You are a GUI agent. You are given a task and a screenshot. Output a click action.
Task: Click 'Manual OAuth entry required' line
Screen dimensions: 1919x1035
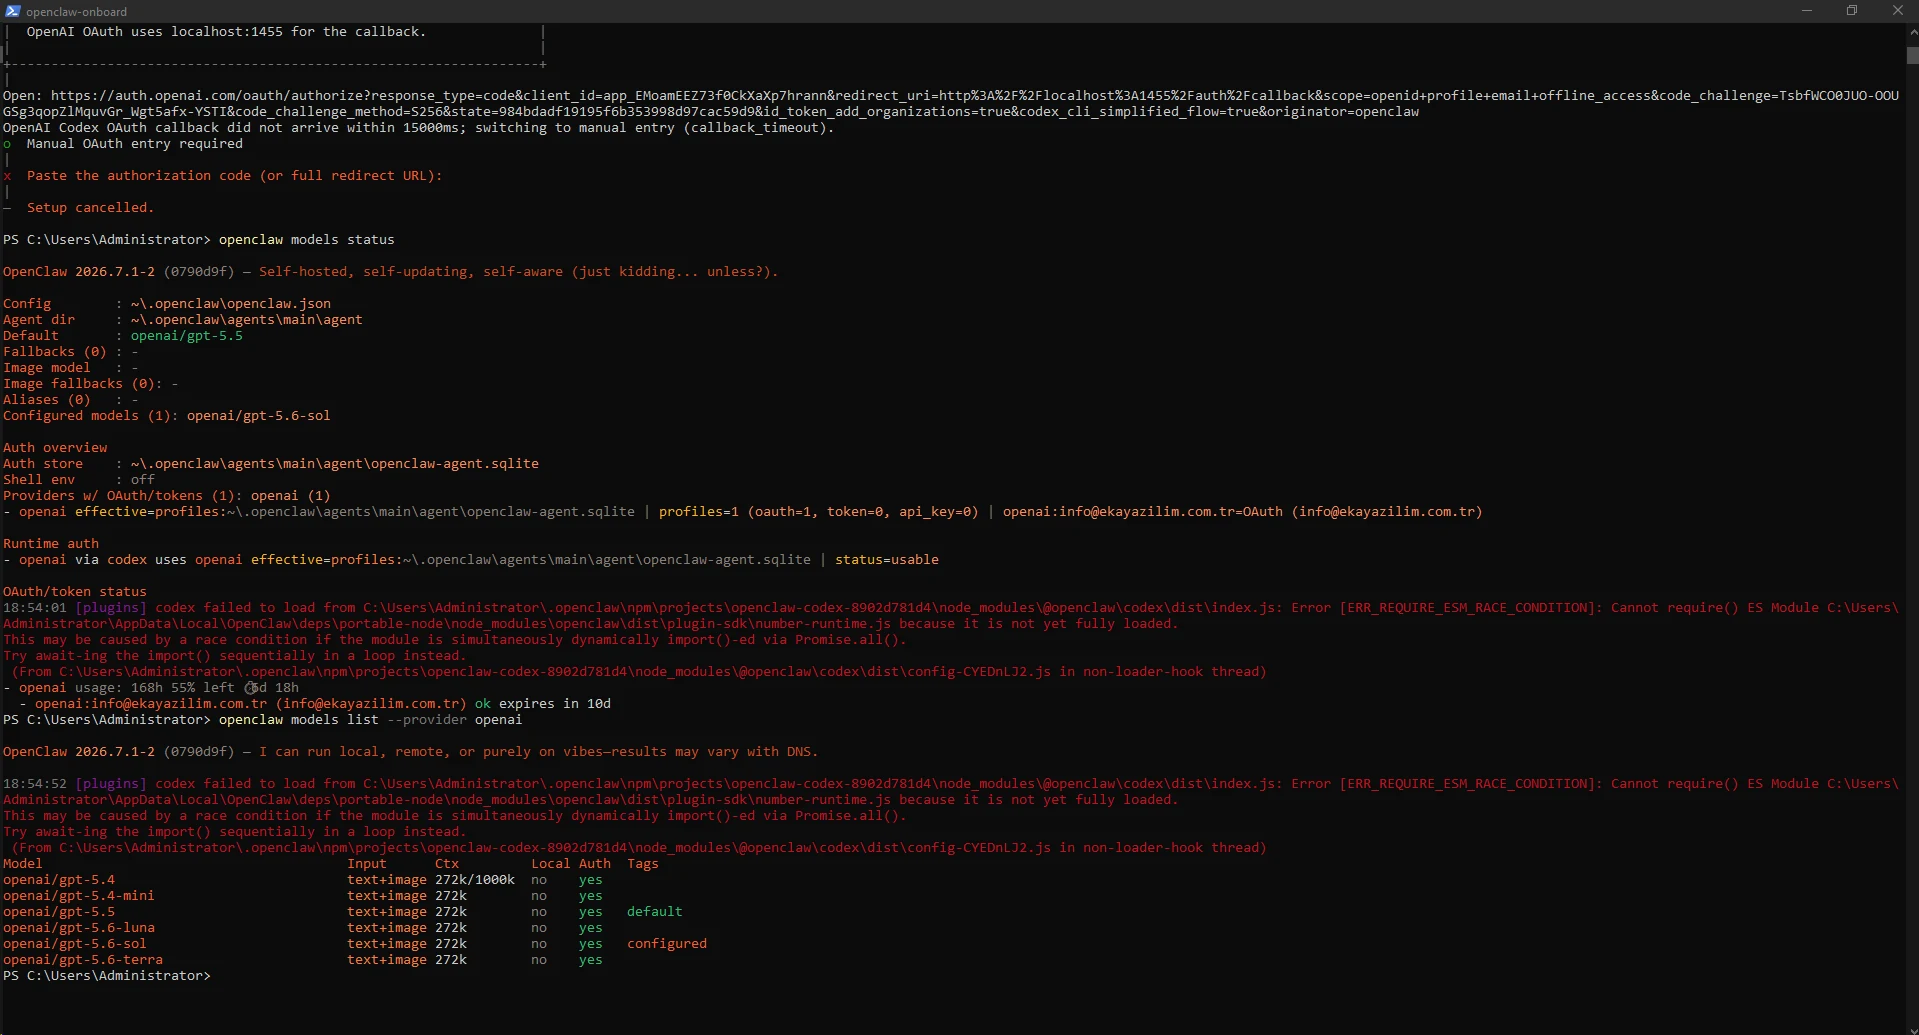(134, 144)
